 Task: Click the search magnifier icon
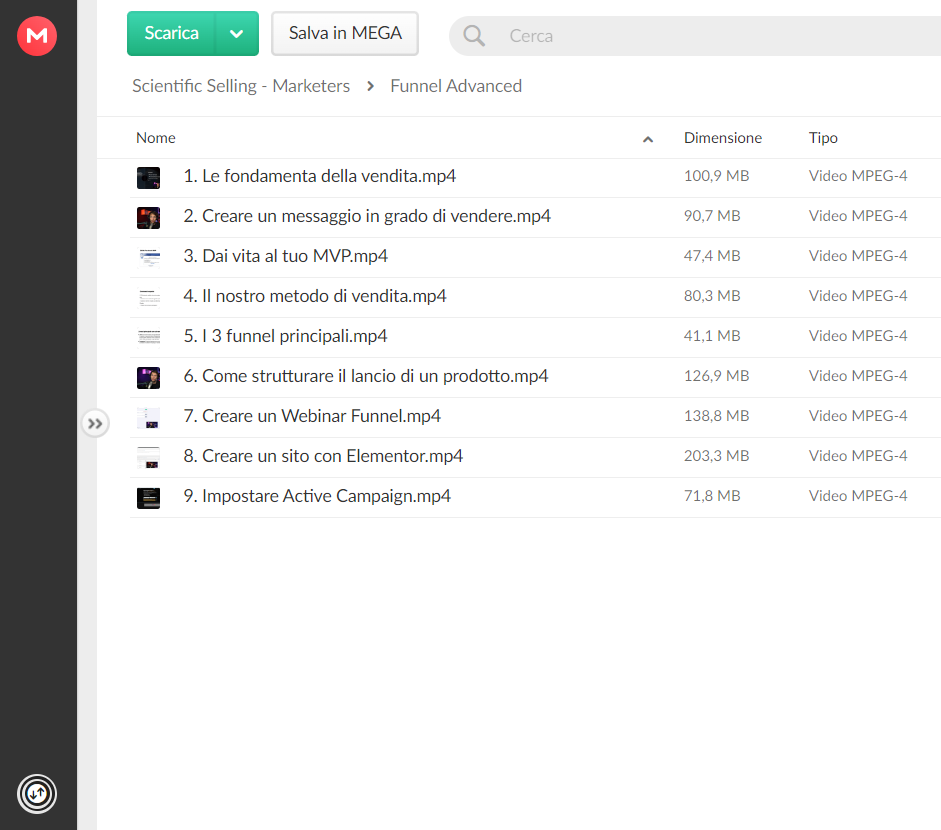[474, 36]
